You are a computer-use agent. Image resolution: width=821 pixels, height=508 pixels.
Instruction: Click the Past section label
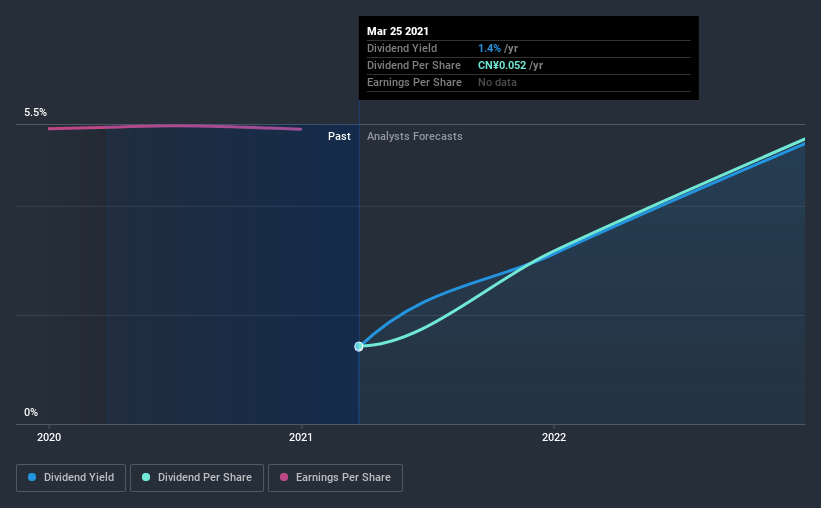coord(339,136)
